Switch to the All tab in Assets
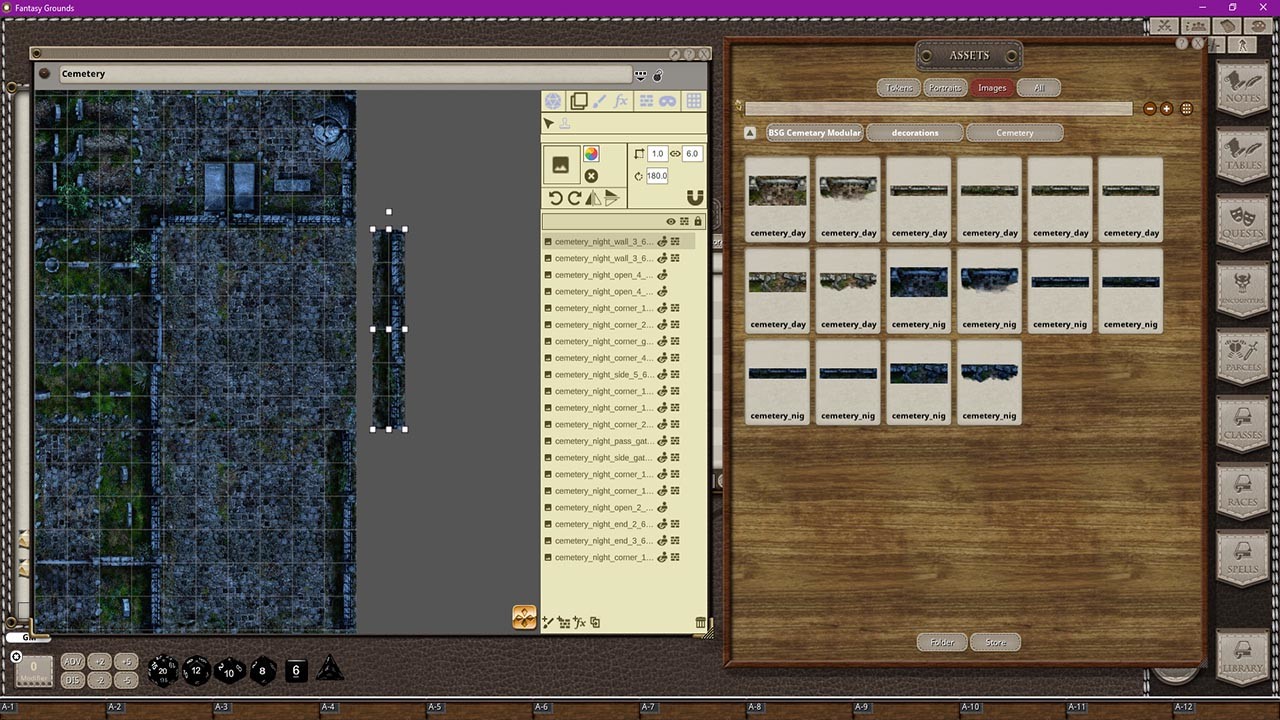The width and height of the screenshot is (1280, 720). 1038,87
